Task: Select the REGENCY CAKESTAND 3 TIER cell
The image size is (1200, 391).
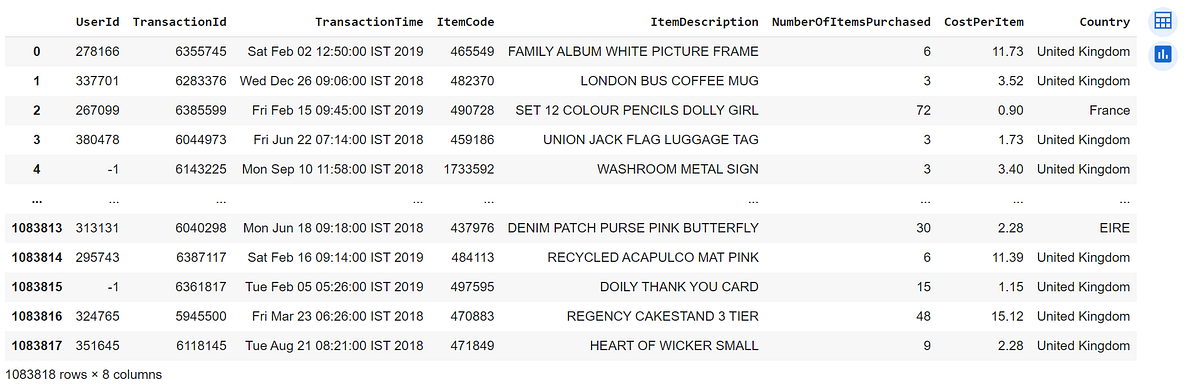Action: (663, 317)
